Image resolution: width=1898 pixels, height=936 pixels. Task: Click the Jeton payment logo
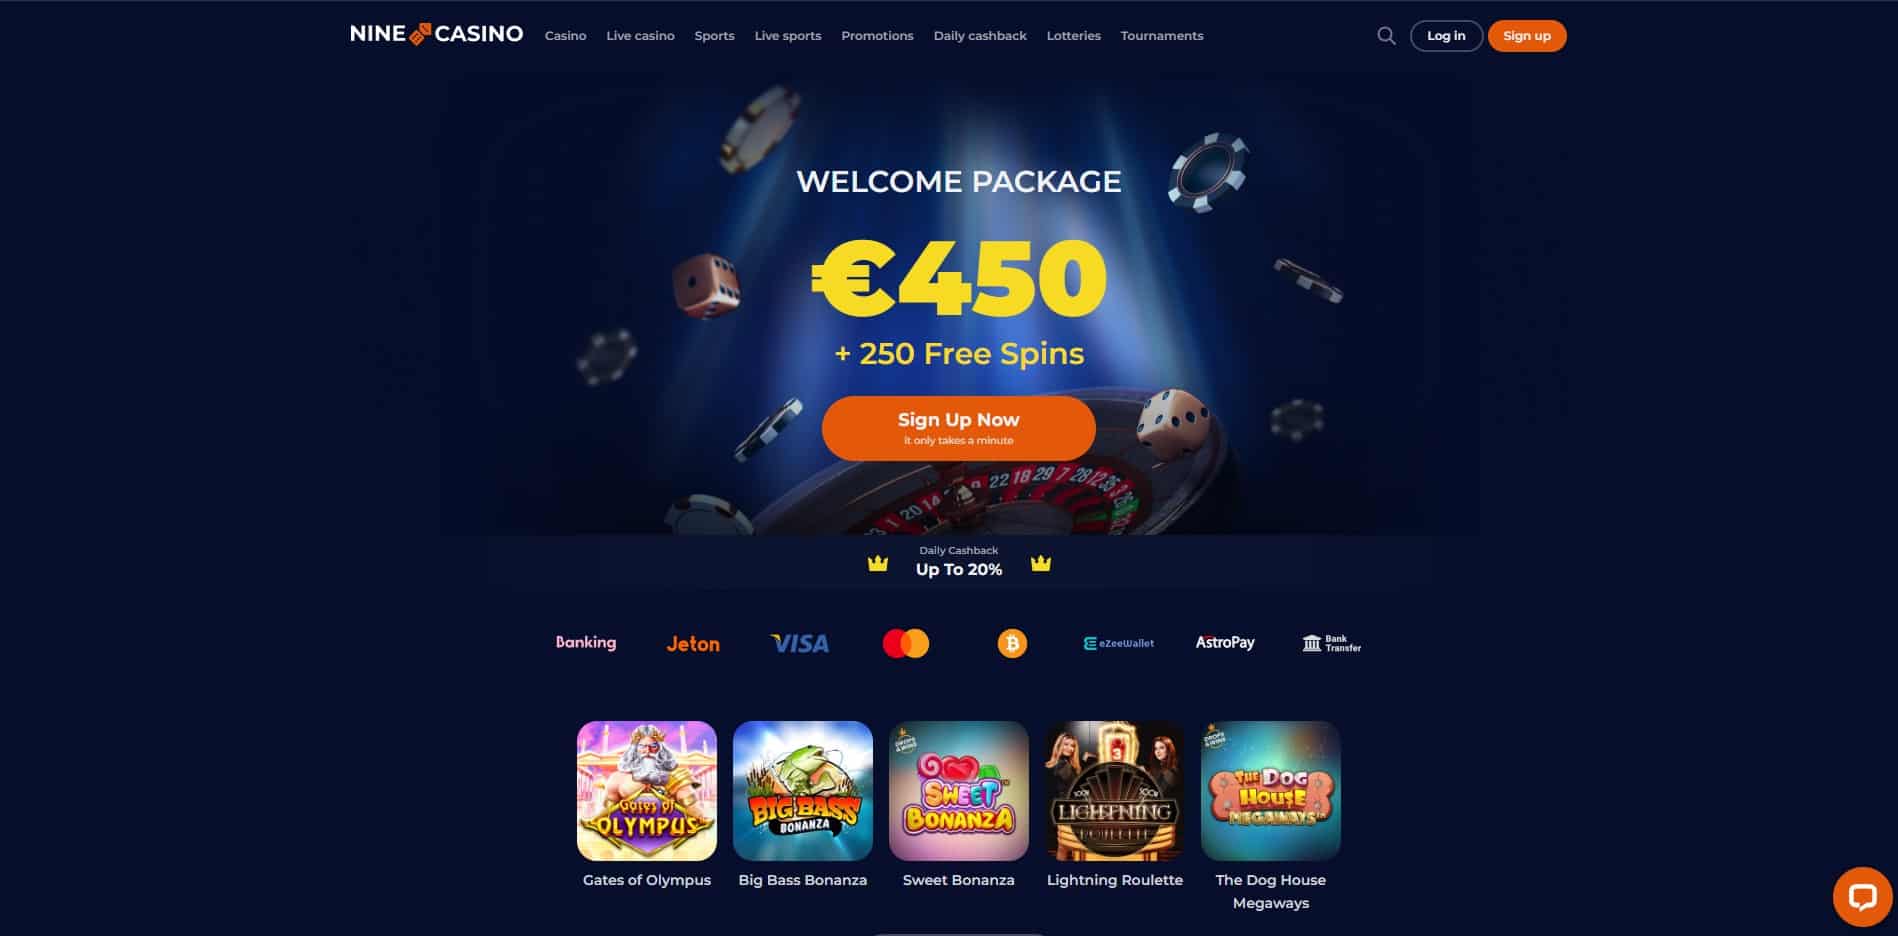tap(693, 644)
